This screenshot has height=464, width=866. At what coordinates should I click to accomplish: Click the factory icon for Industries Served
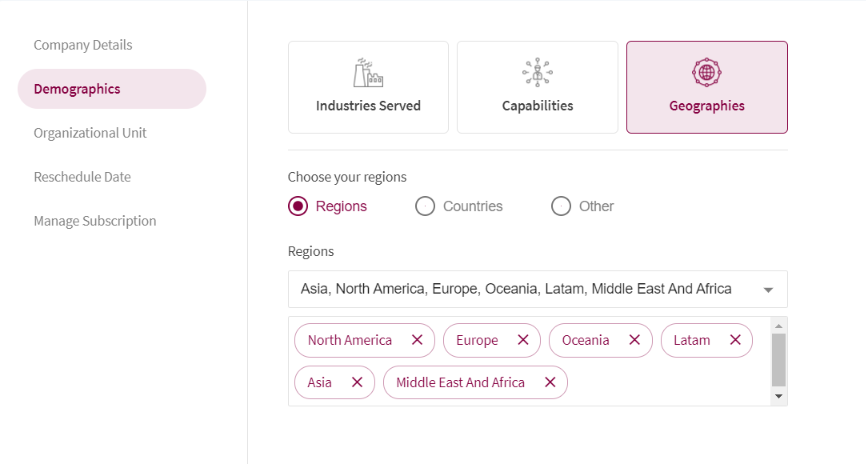tap(368, 72)
